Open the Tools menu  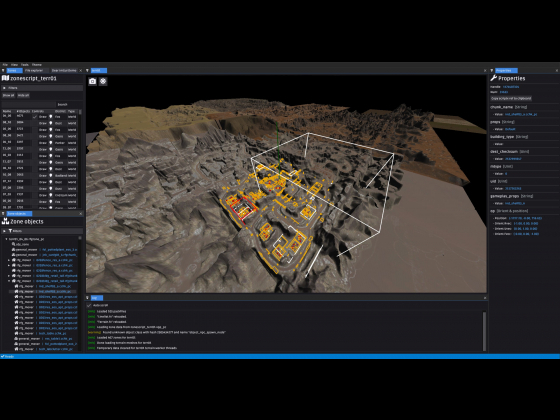(x=25, y=65)
